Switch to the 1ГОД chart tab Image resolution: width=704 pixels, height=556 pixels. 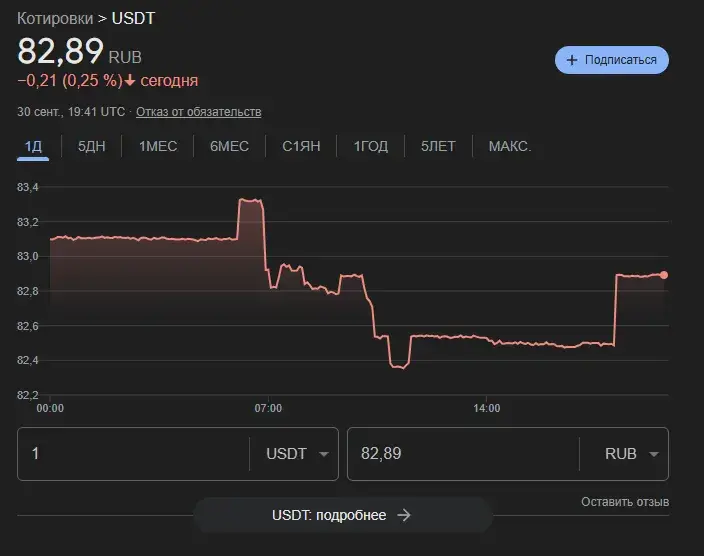(x=371, y=146)
